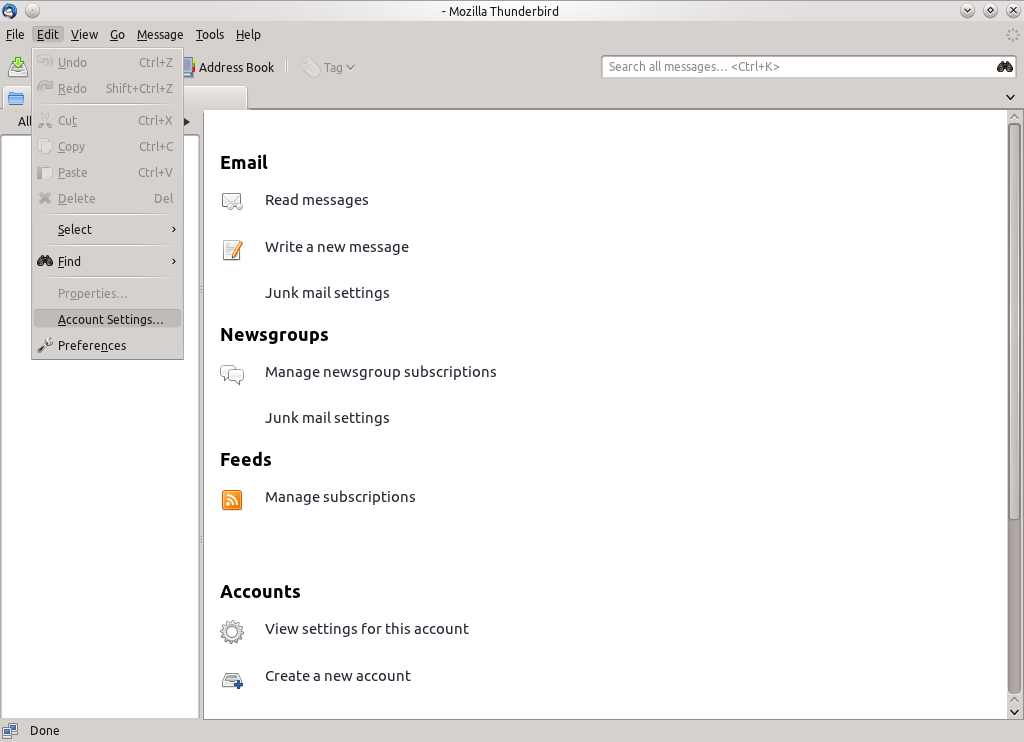Open the Tag dropdown in the toolbar

pyautogui.click(x=328, y=67)
